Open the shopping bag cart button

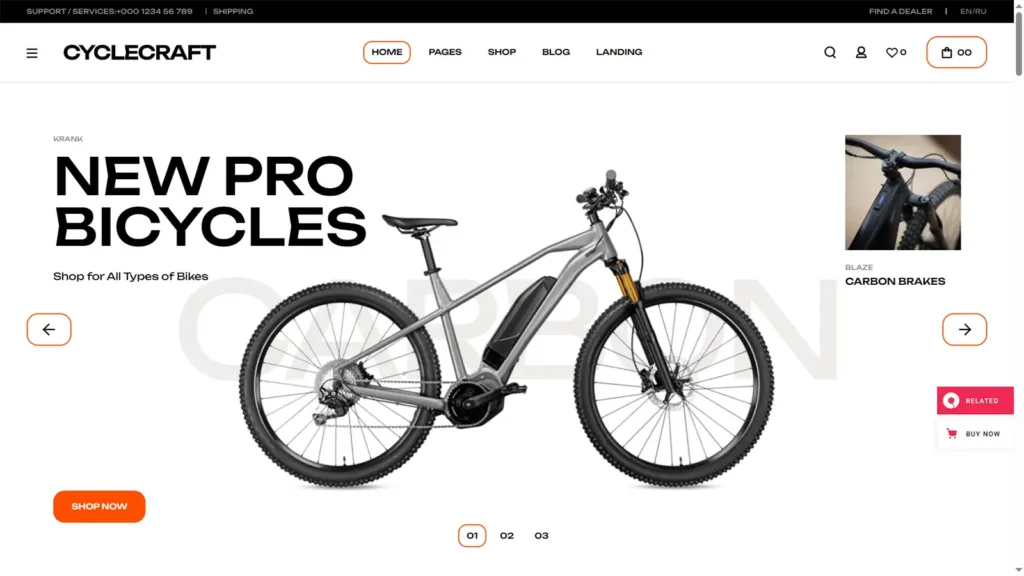[956, 52]
